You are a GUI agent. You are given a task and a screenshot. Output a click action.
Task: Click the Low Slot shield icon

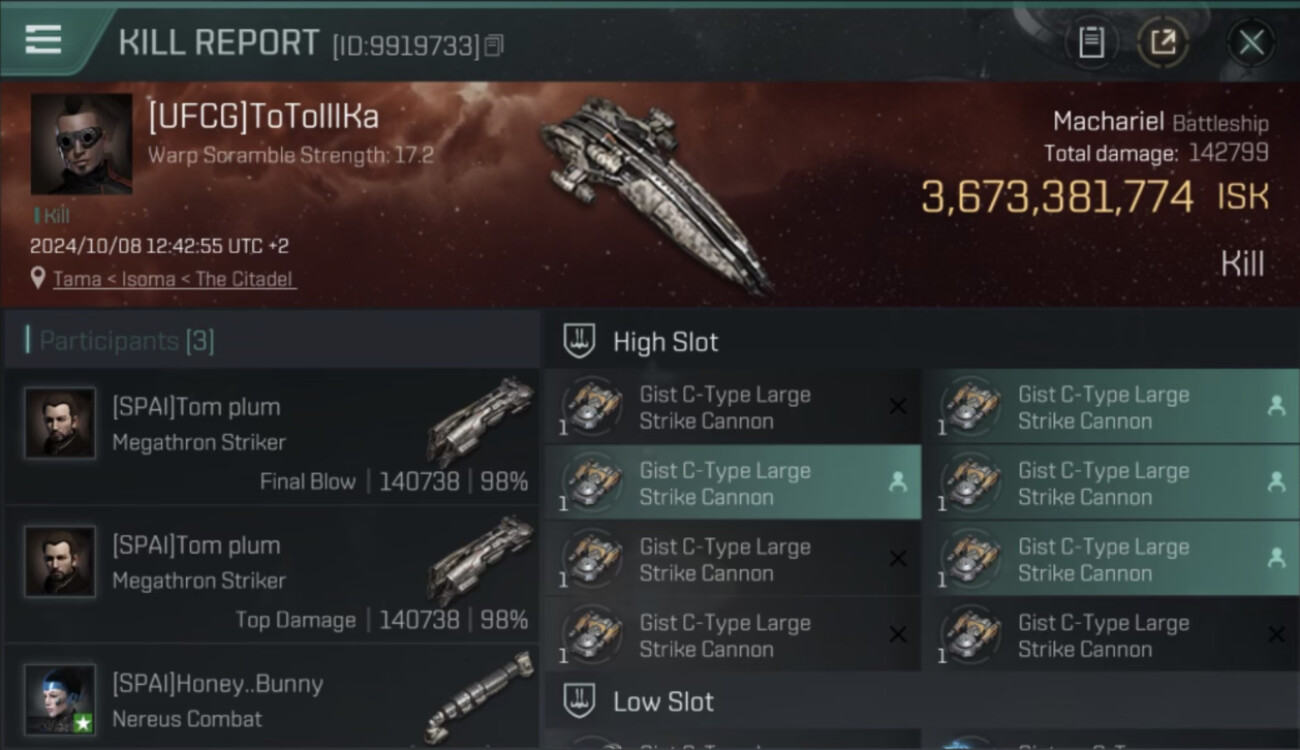579,701
